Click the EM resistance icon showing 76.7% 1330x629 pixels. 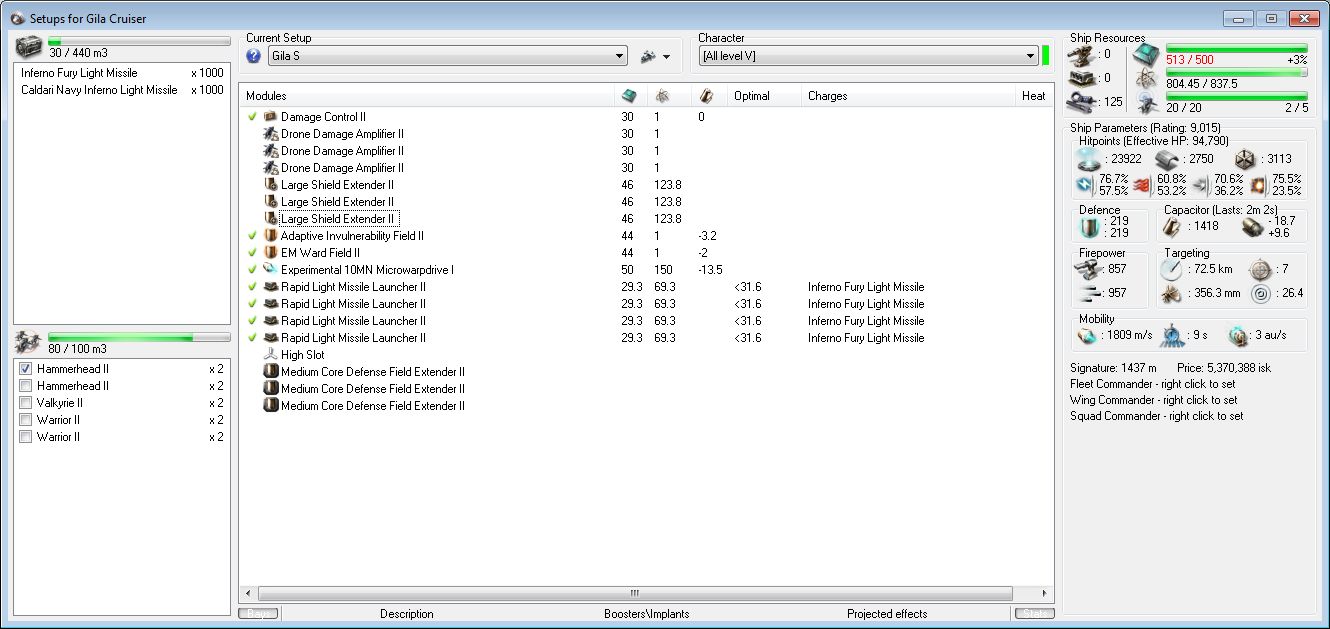click(1084, 185)
